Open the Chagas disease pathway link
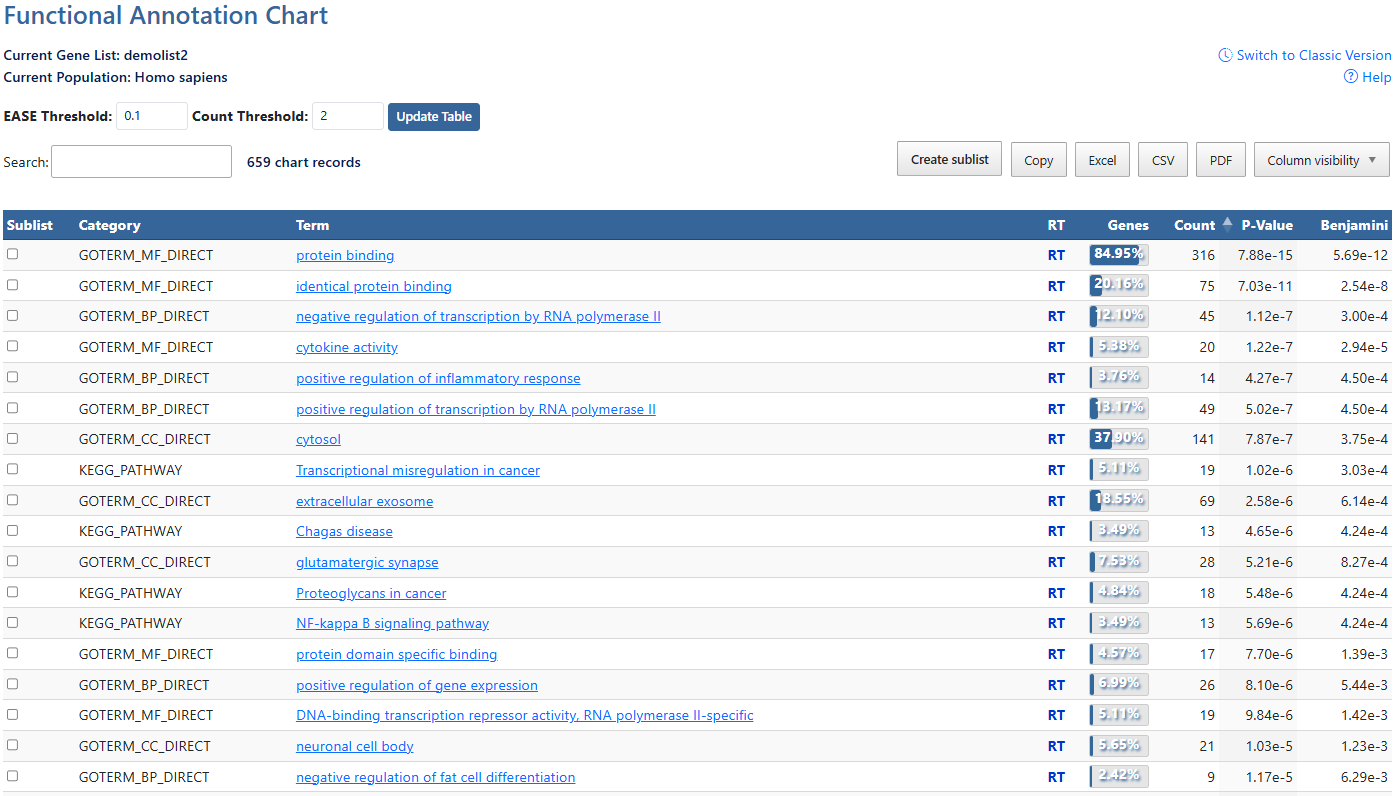This screenshot has height=796, width=1399. coord(344,531)
